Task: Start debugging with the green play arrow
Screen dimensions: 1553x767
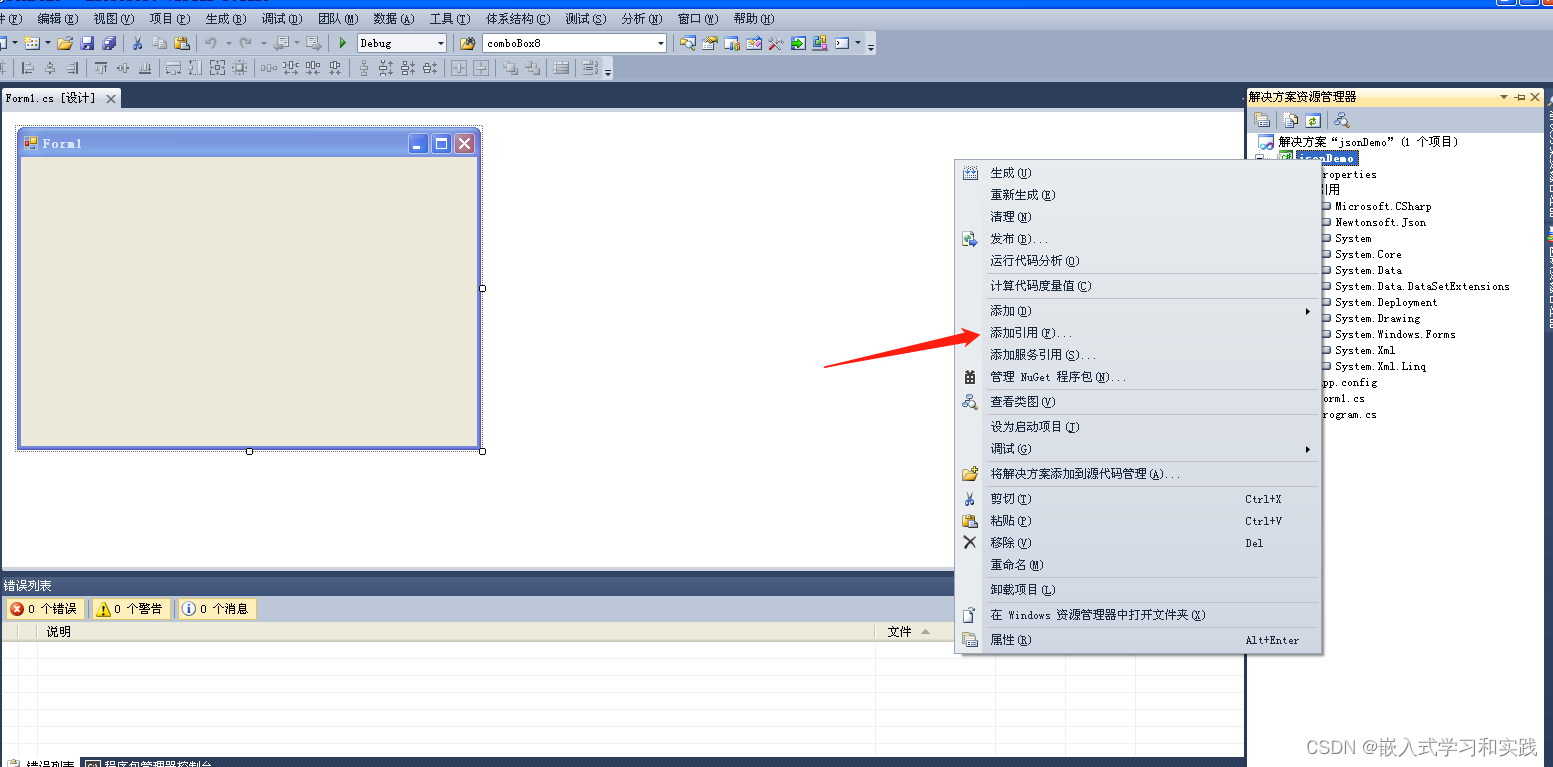Action: coord(342,43)
